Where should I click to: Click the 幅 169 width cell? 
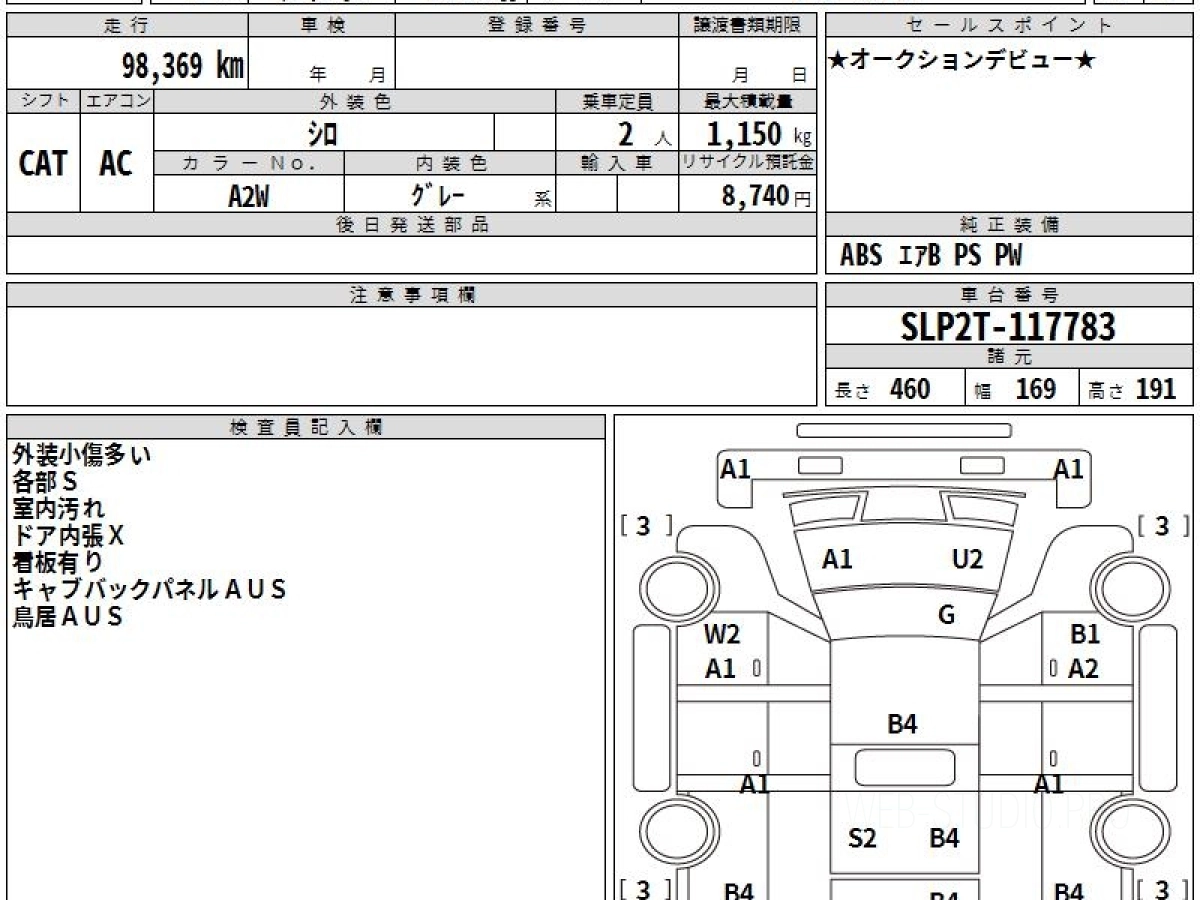(1023, 388)
